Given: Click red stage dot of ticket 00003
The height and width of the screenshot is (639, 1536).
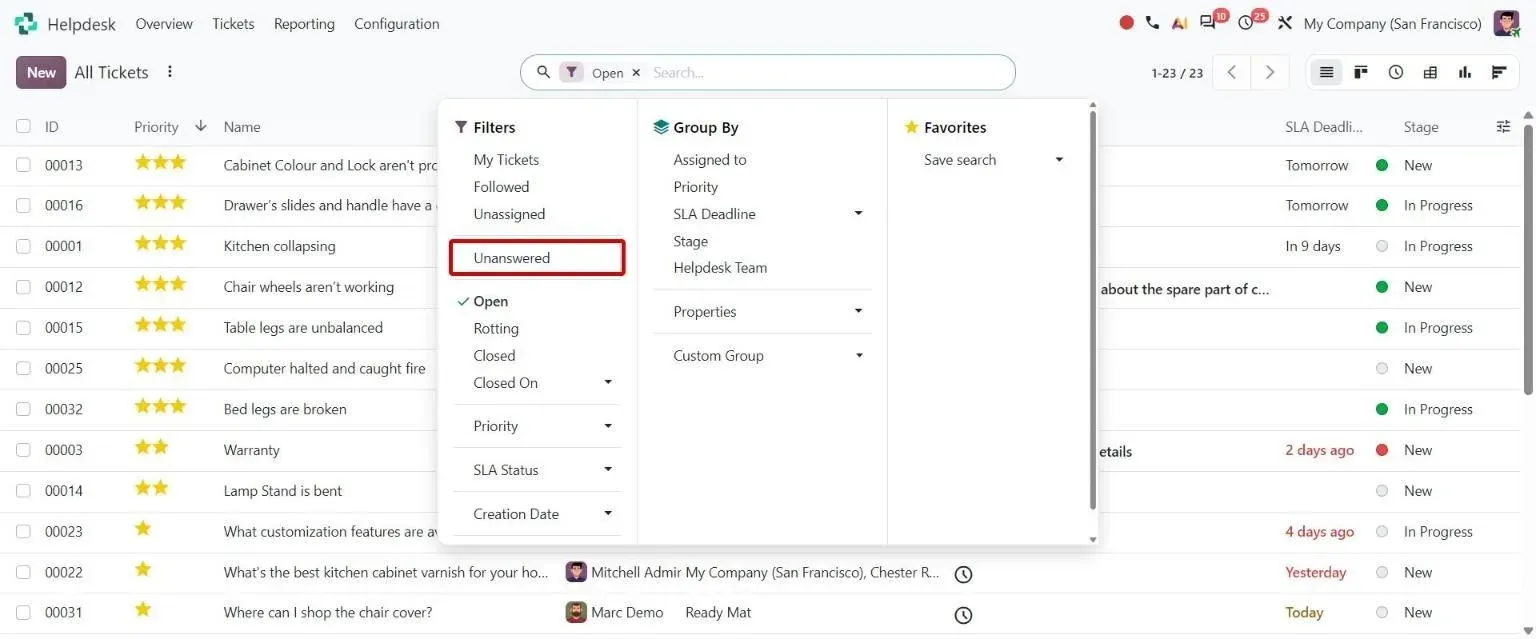Looking at the screenshot, I should (1382, 450).
